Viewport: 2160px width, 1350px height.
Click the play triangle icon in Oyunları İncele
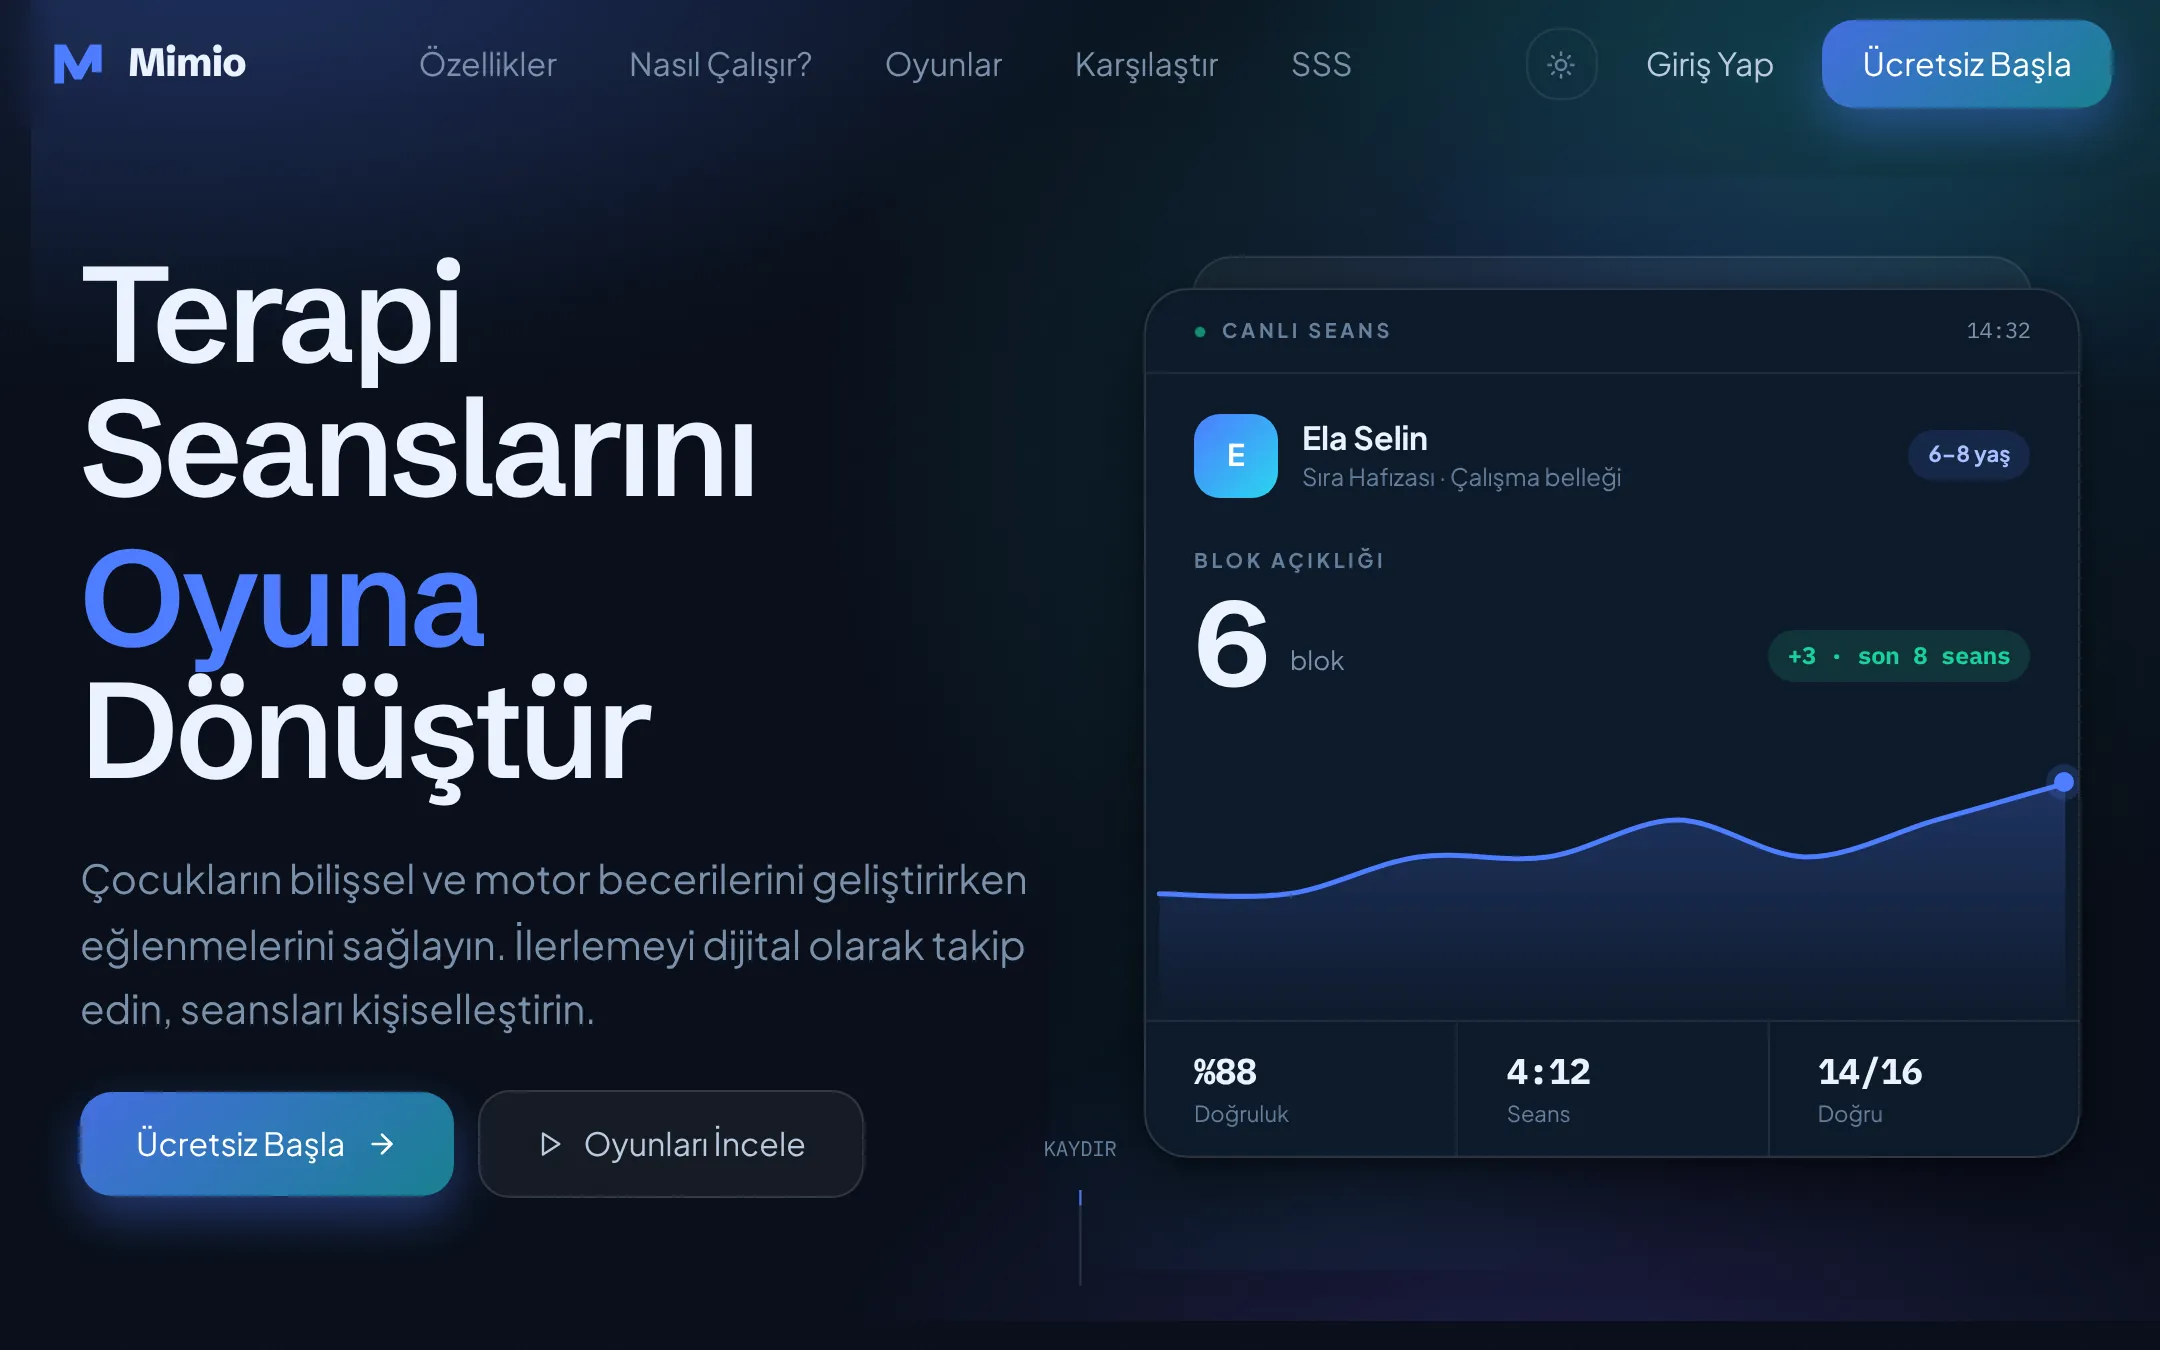549,1144
